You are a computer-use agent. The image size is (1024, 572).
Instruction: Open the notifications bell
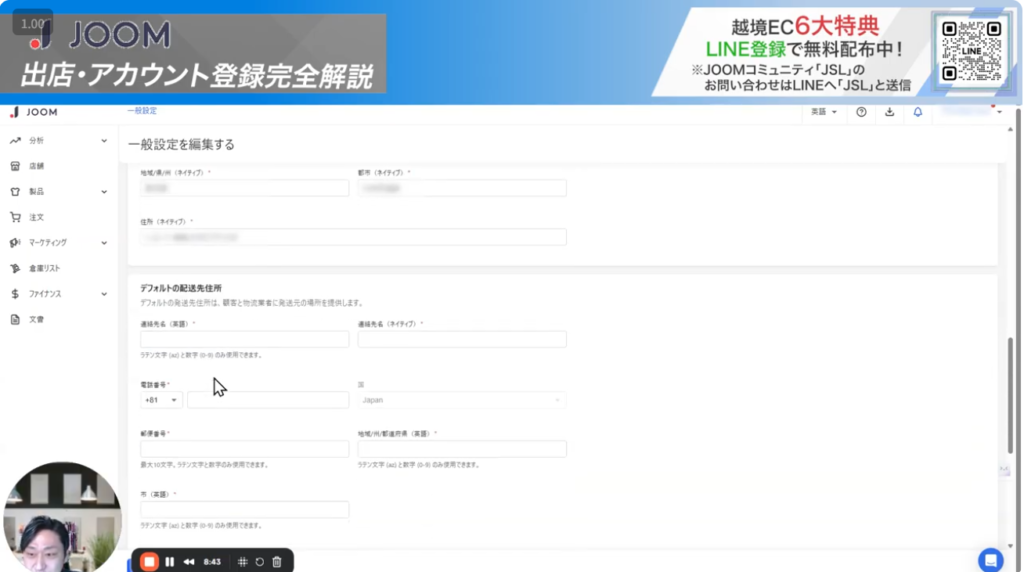point(918,112)
